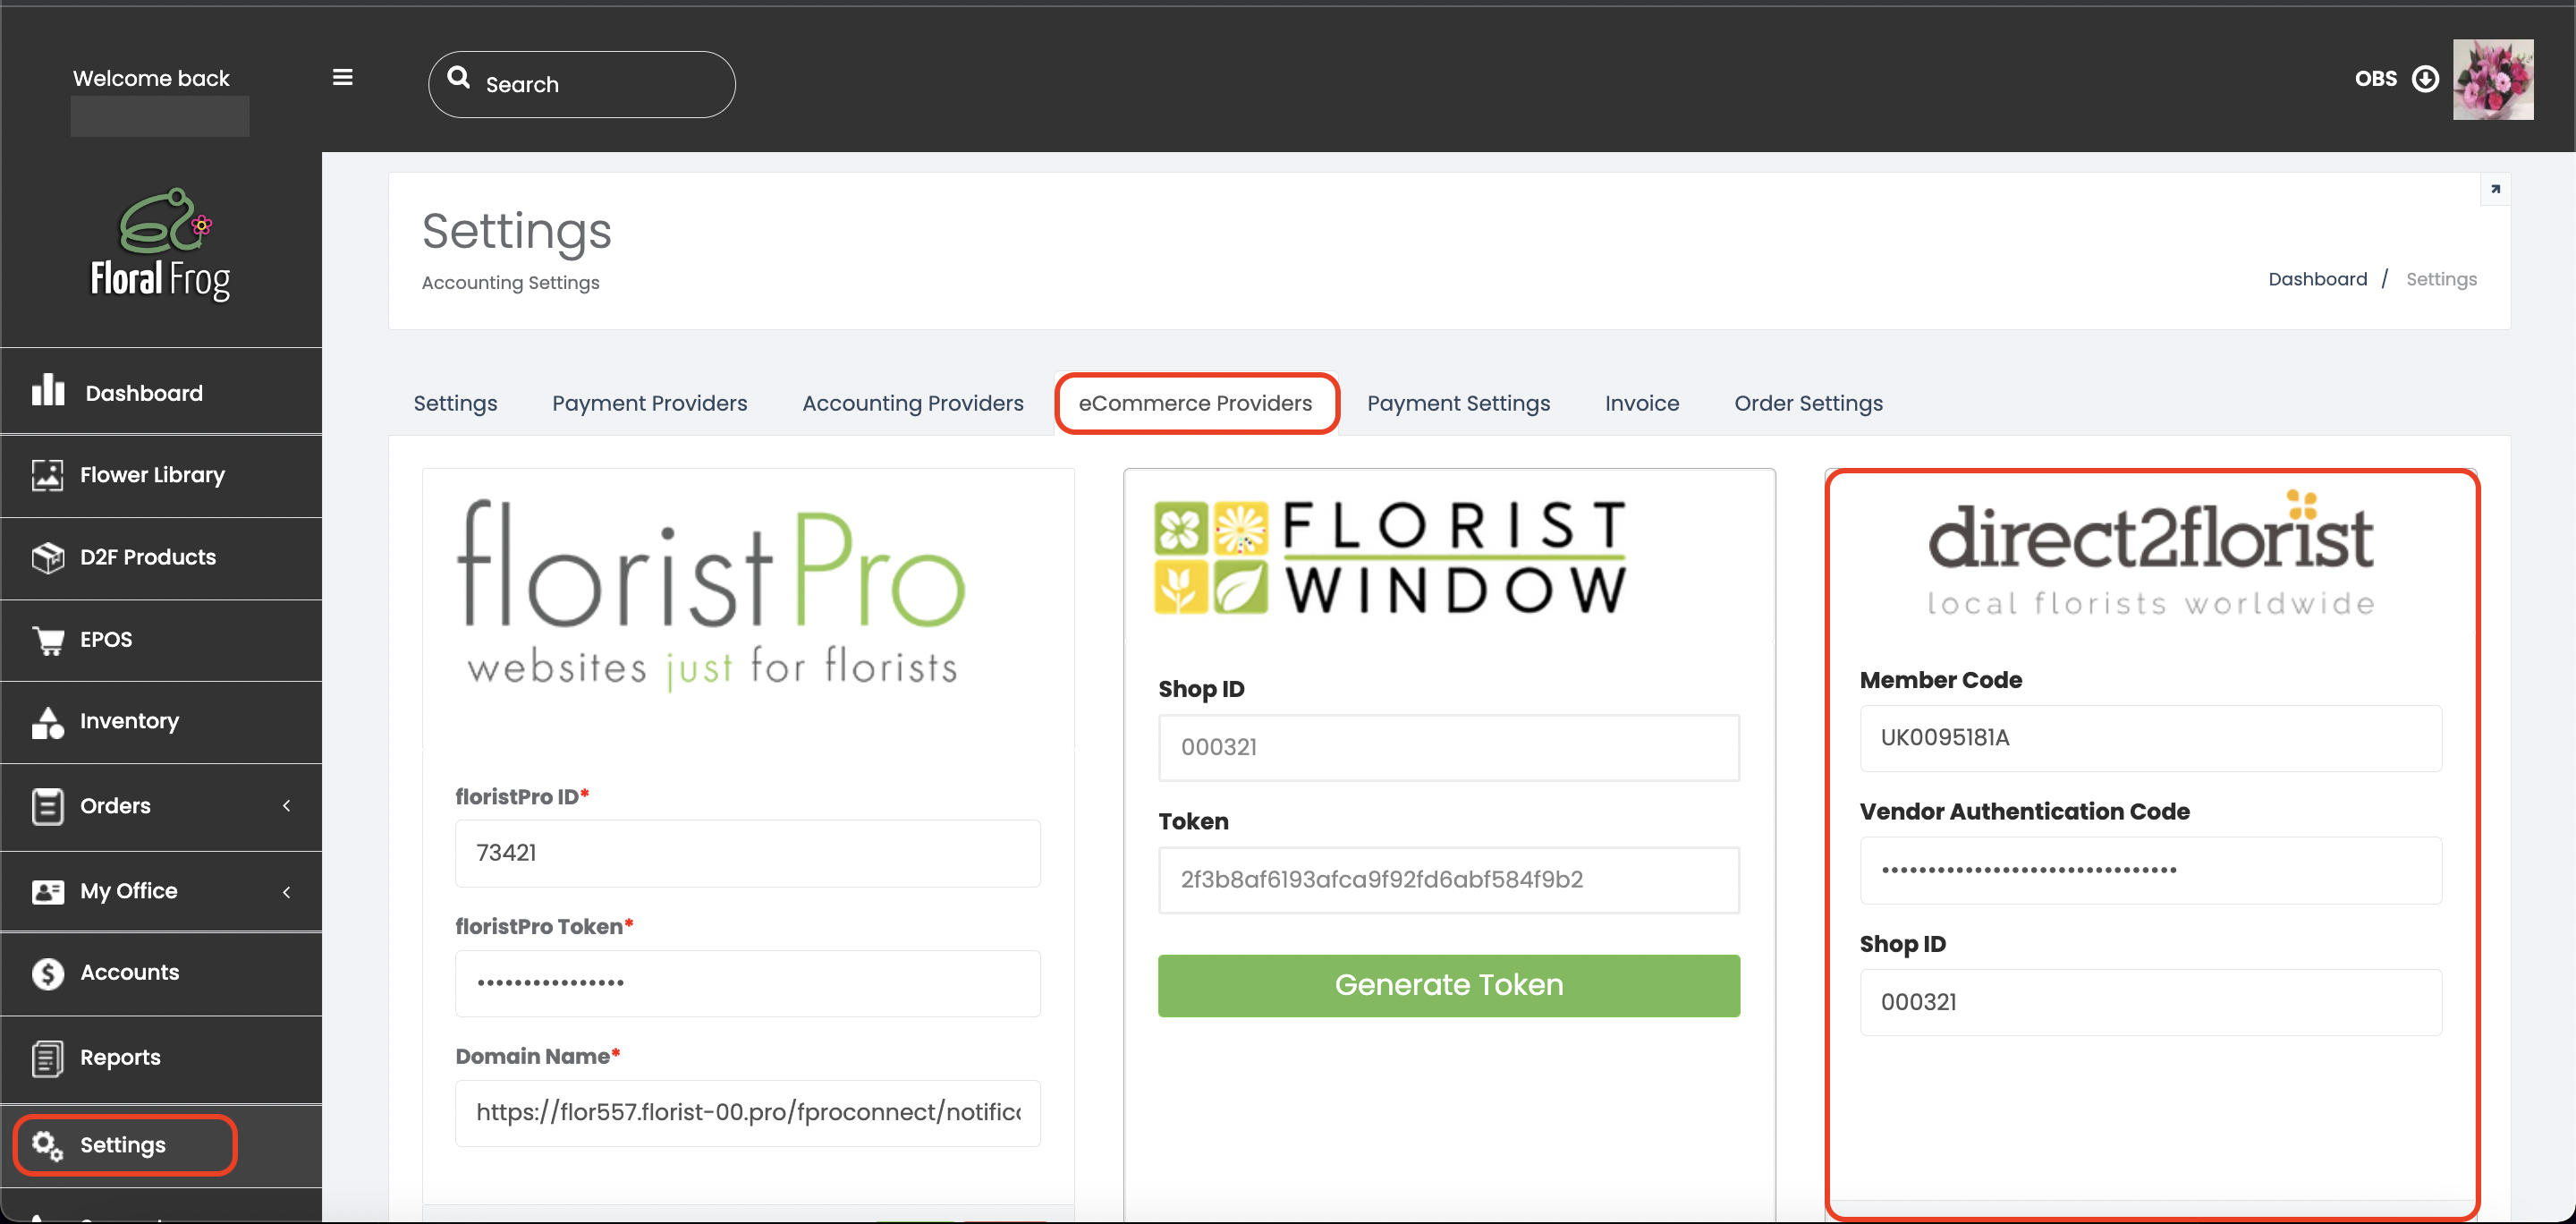Open the Dashboard breadcrumb link
The image size is (2576, 1224).
pyautogui.click(x=2318, y=279)
